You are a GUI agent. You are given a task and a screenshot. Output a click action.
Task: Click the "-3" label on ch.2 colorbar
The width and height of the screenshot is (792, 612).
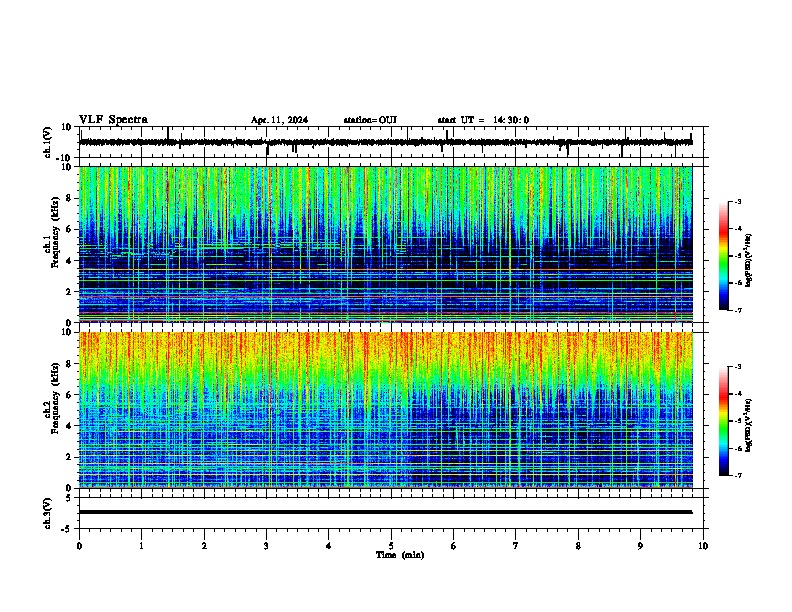737,367
